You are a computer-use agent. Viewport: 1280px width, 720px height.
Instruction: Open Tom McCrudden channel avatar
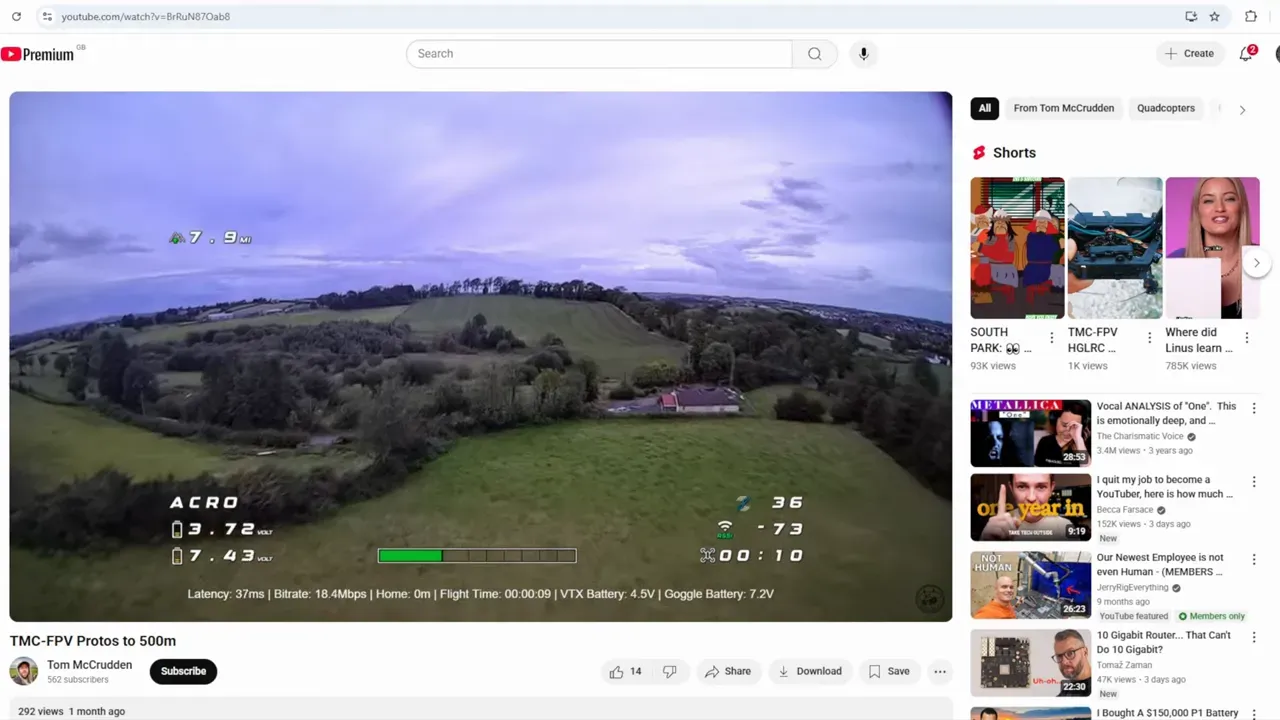[24, 671]
